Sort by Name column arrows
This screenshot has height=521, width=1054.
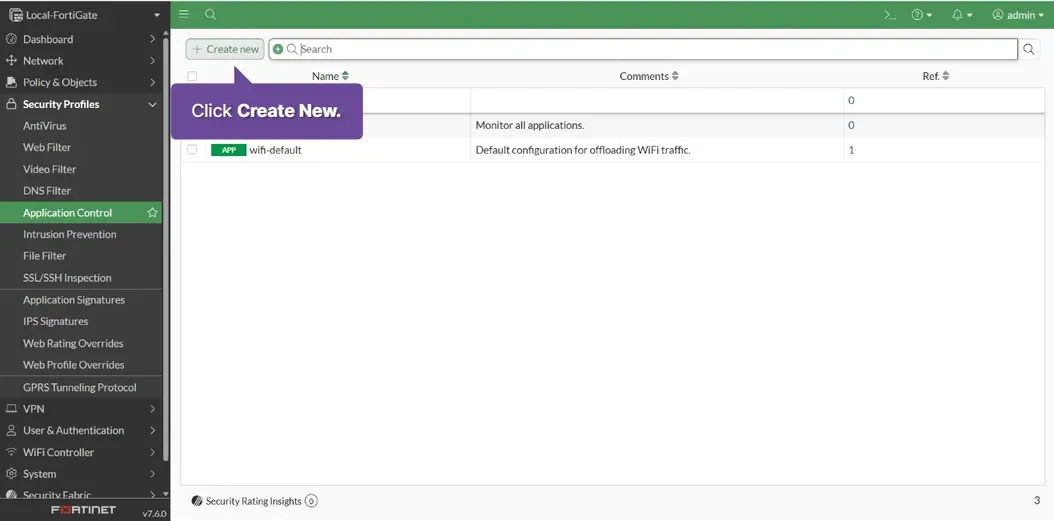(346, 76)
